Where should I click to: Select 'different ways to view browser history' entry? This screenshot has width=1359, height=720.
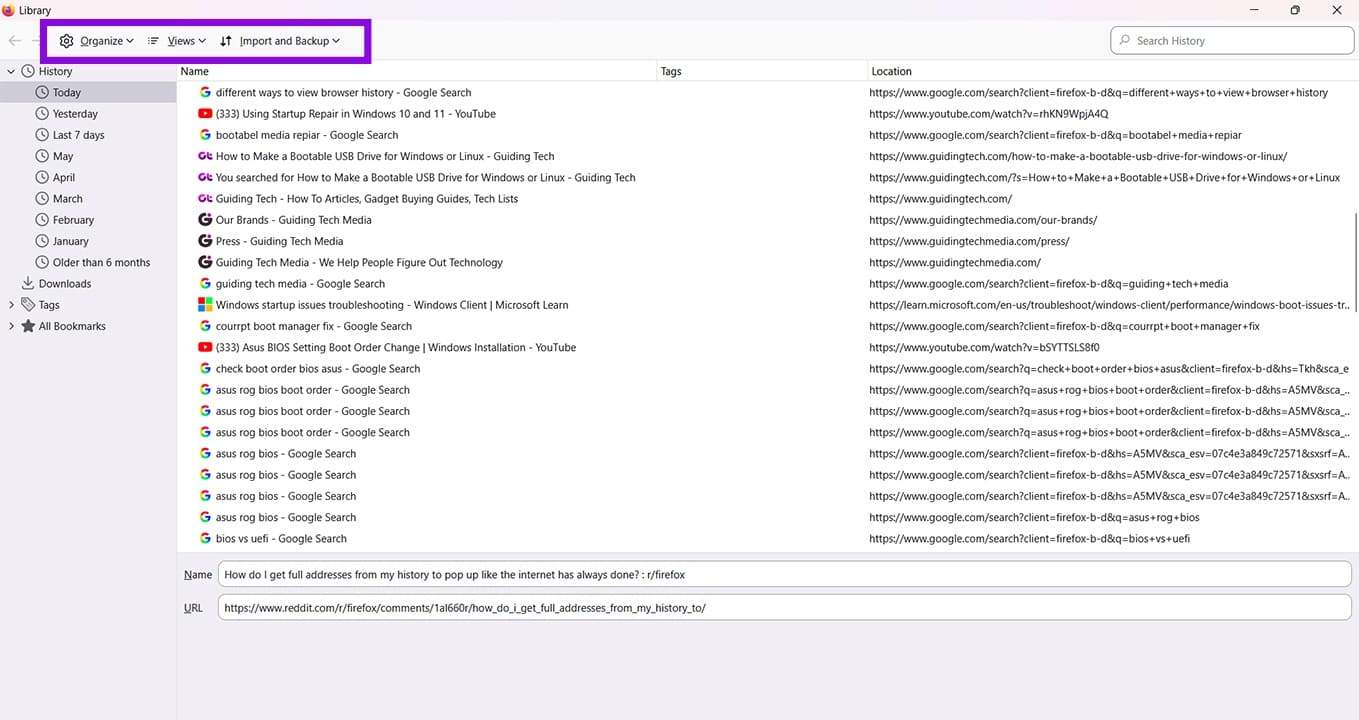click(x=343, y=93)
